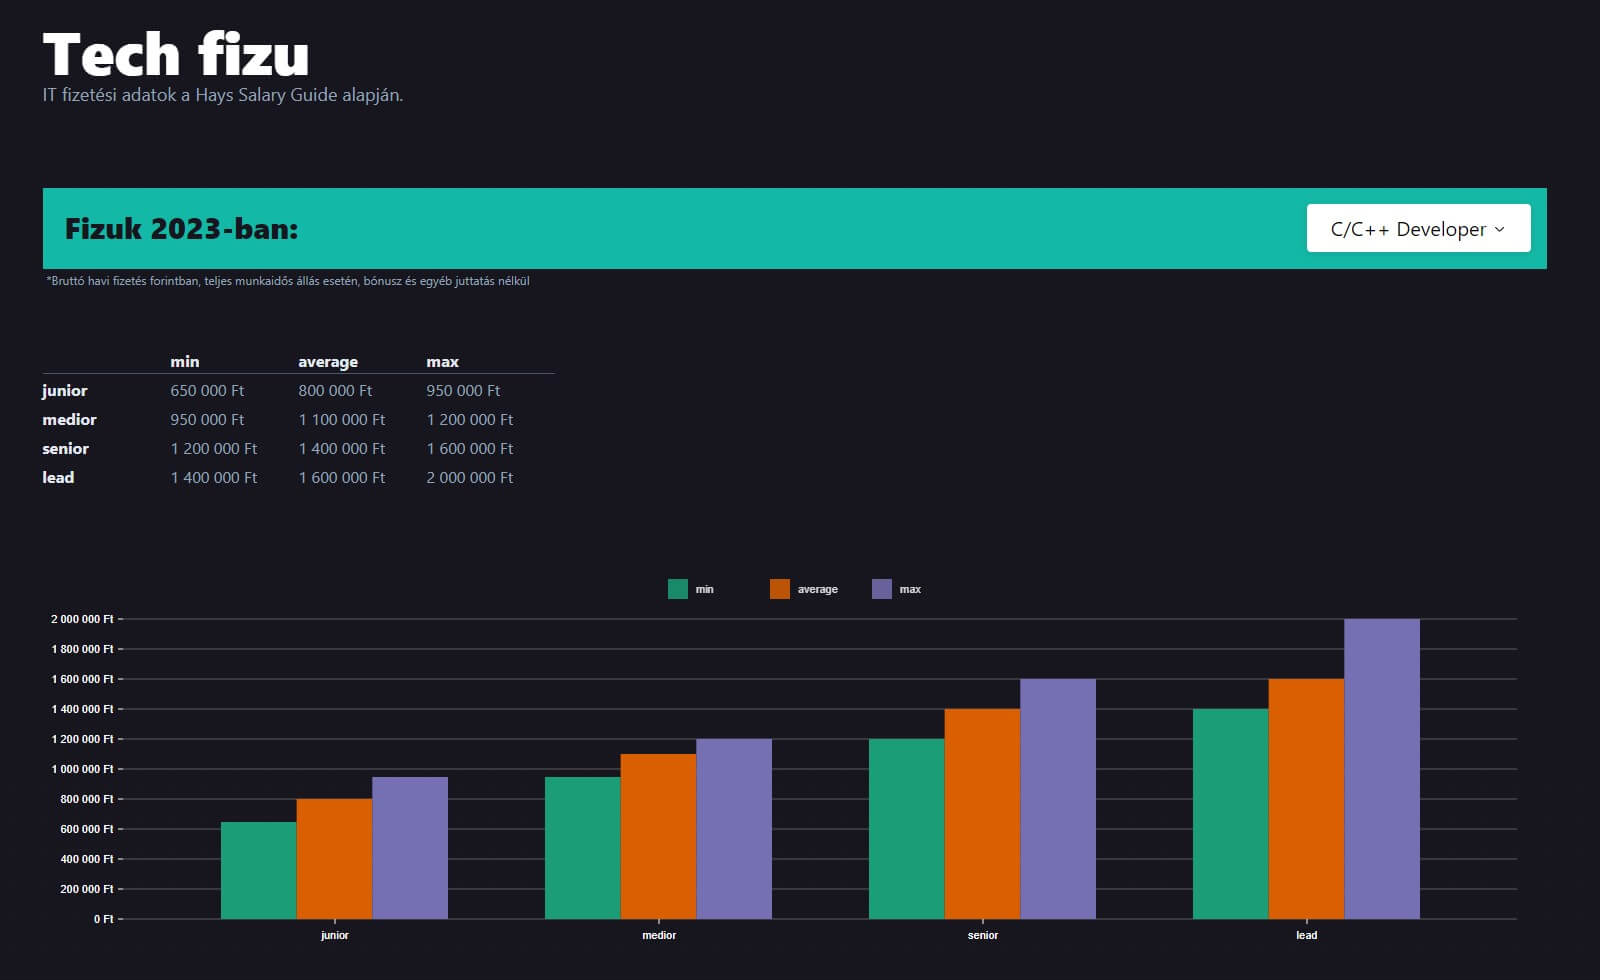Select the senior row label in the salary table
This screenshot has width=1600, height=980.
[65, 449]
